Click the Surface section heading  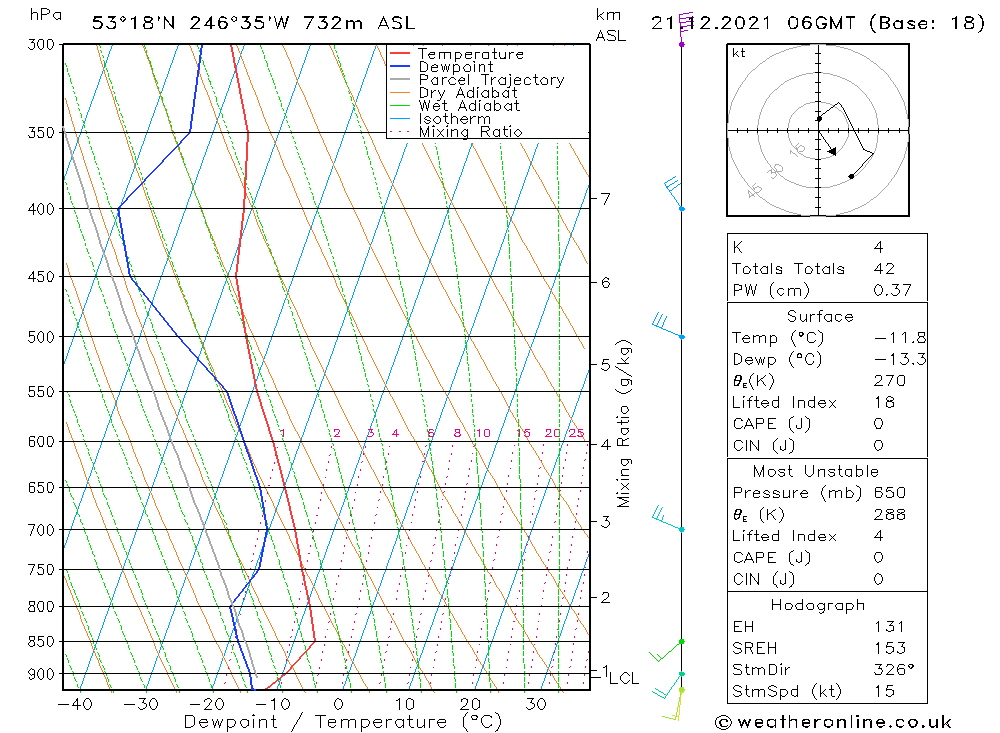click(820, 316)
